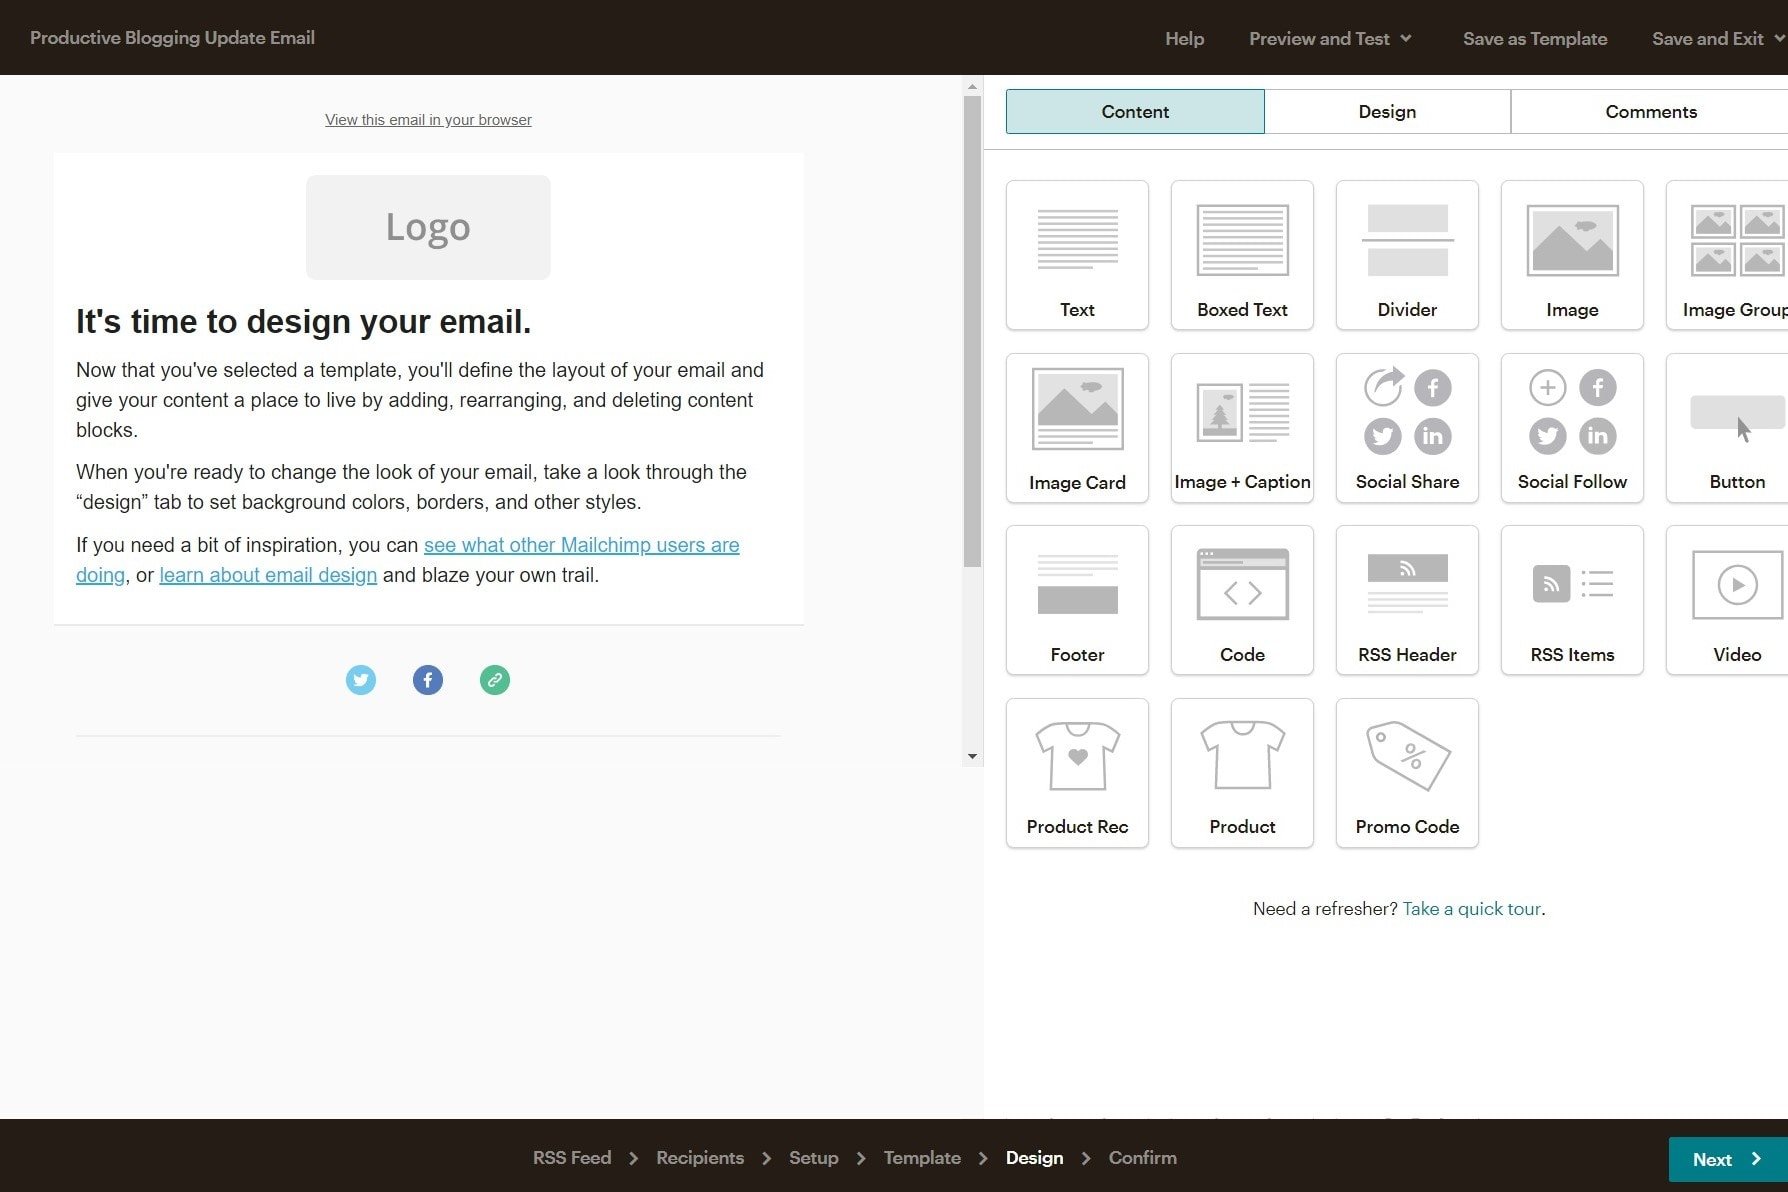Screen dimensions: 1788x1192
Task: Click the Next button
Action: pyautogui.click(x=1728, y=1159)
